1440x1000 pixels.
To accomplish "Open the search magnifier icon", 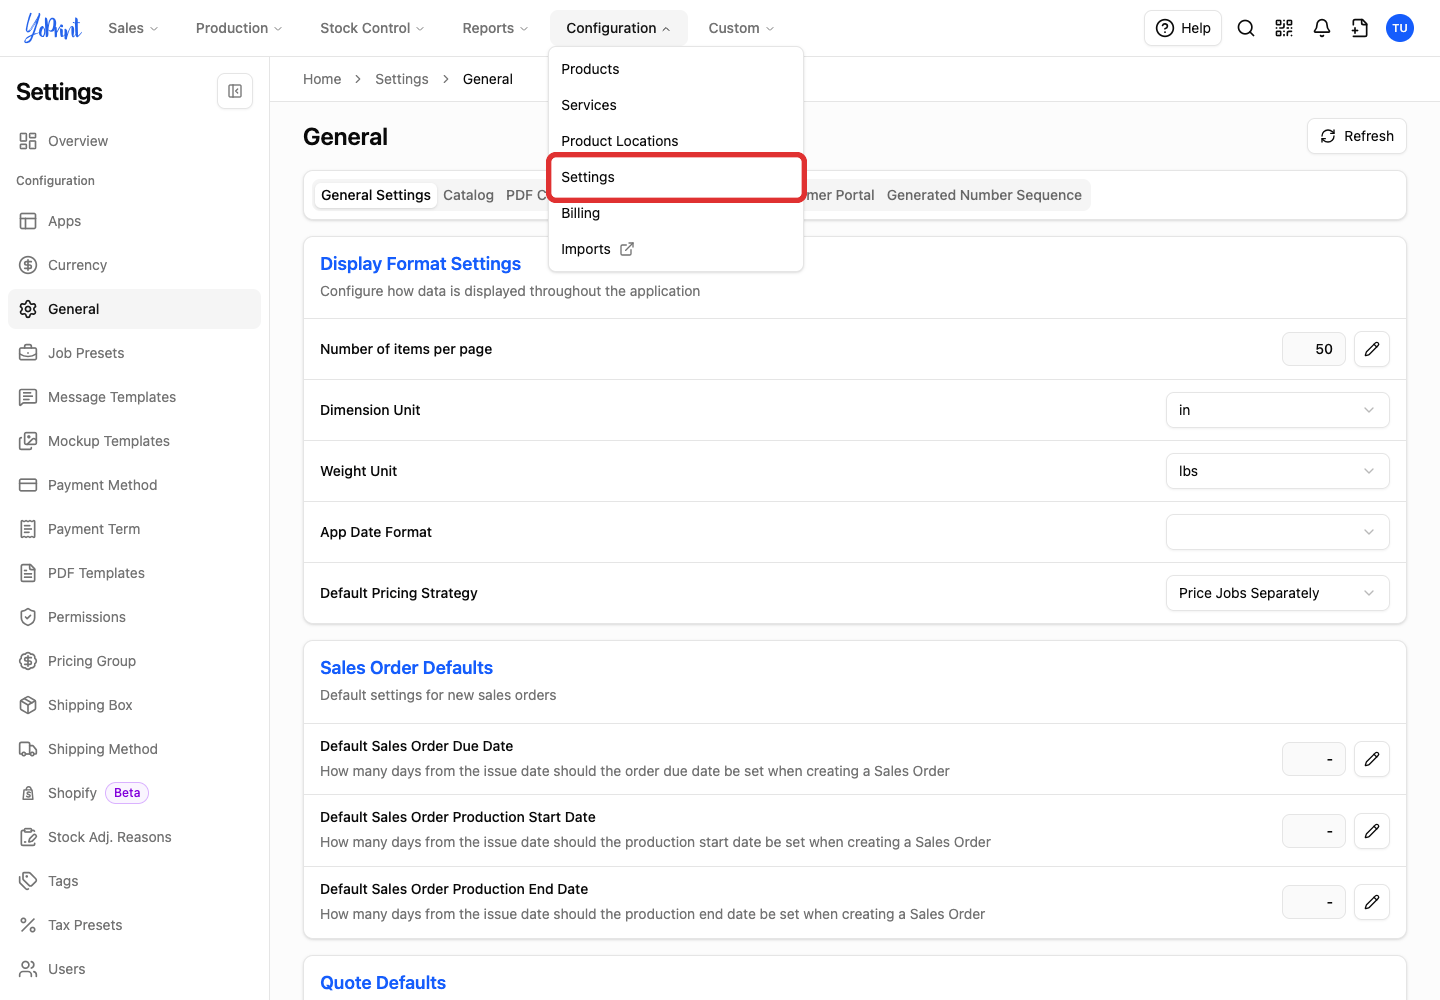I will (1246, 28).
